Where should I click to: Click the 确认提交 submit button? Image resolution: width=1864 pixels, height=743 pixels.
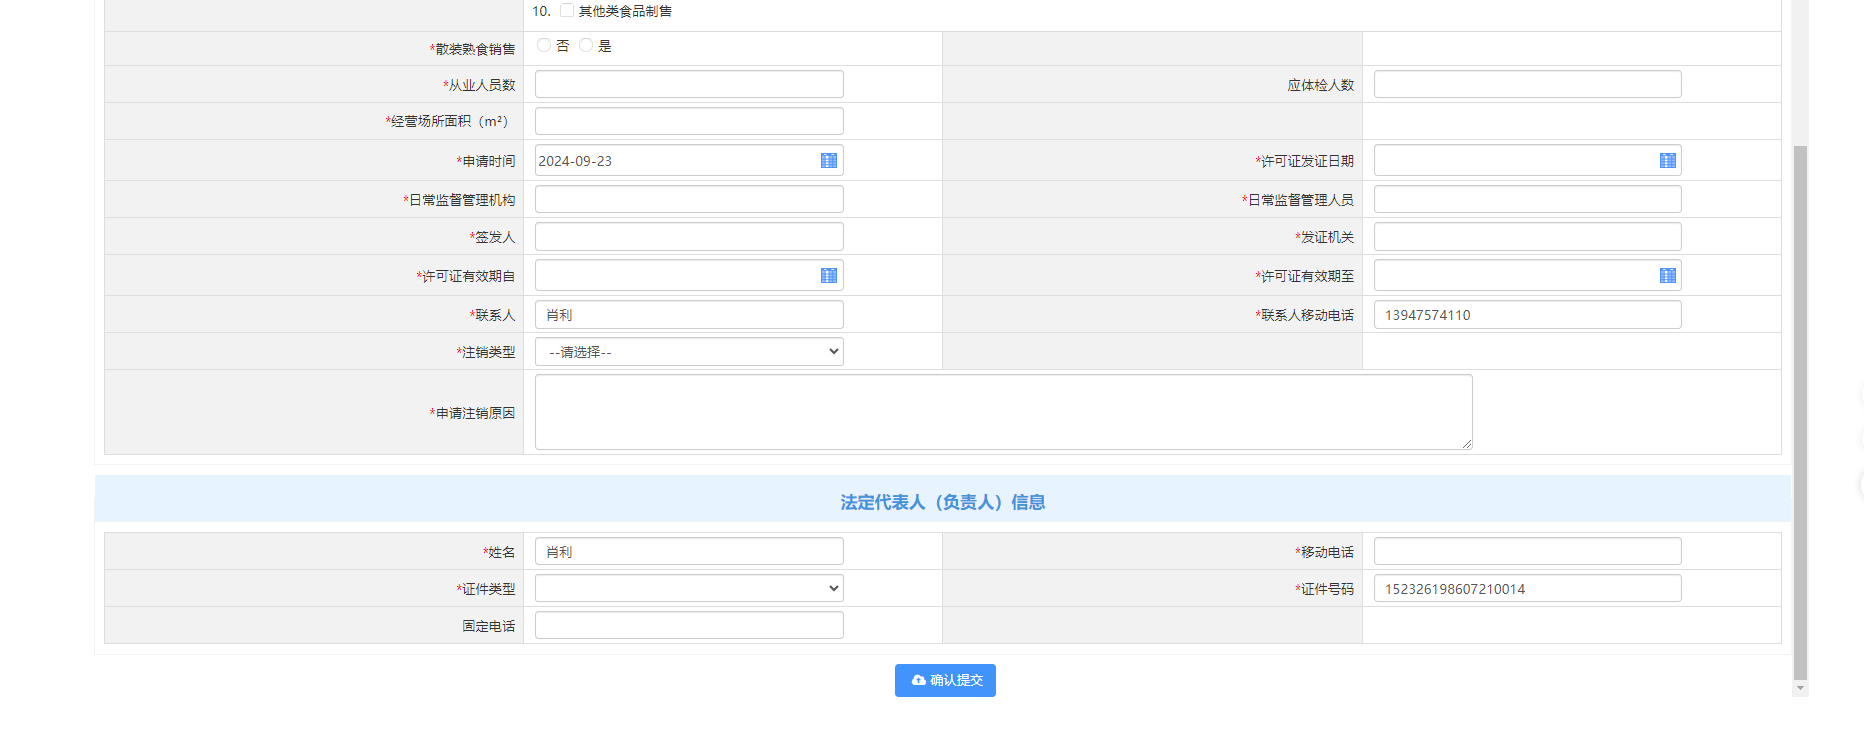(x=945, y=680)
